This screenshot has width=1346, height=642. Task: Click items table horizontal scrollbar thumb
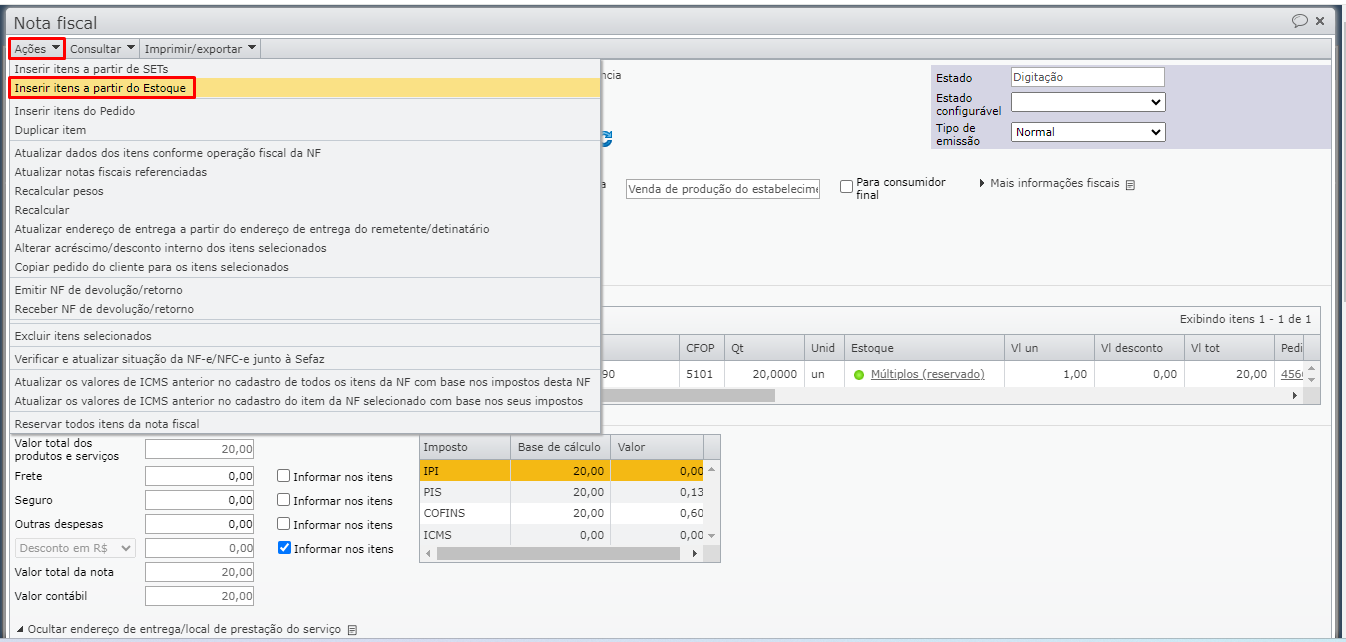point(687,396)
